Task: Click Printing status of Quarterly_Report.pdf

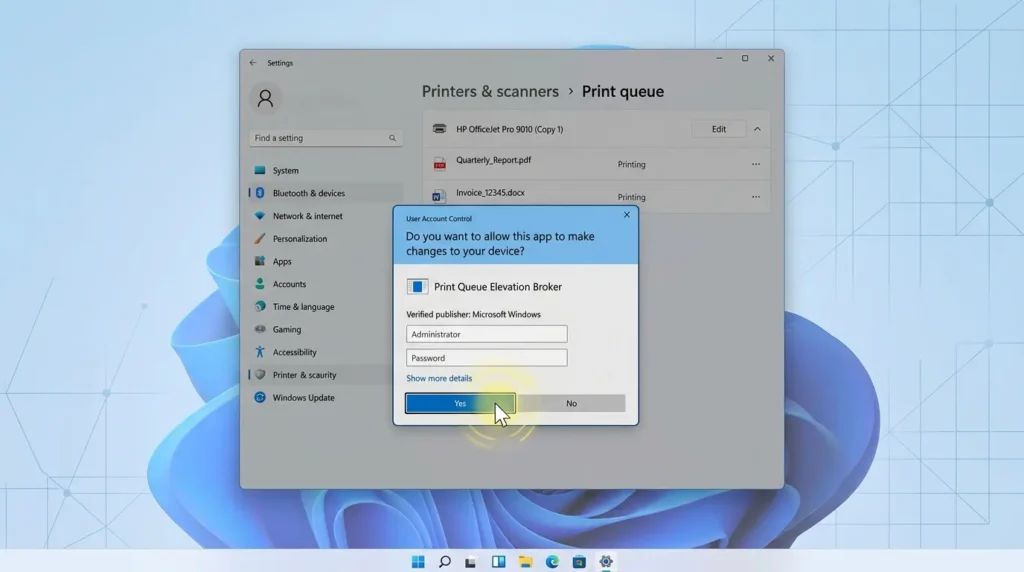Action: coord(632,165)
